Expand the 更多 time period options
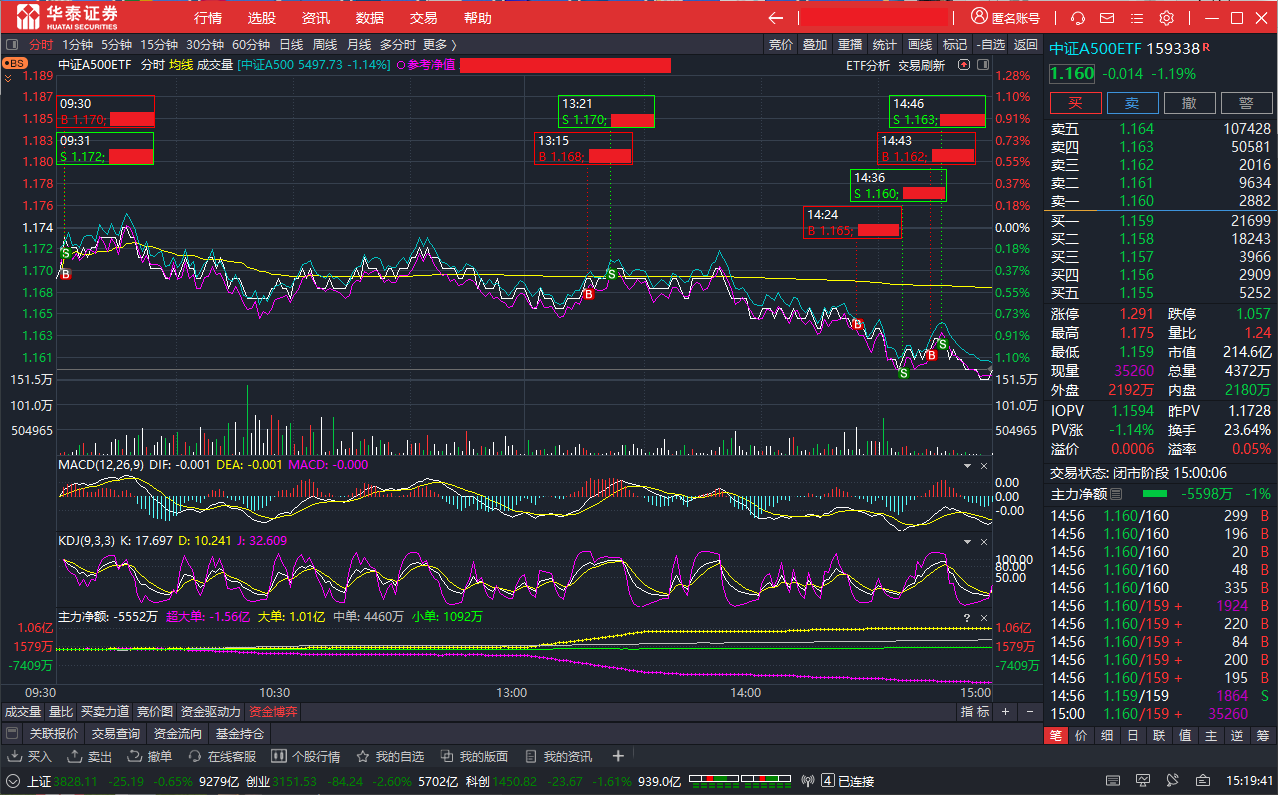Viewport: 1278px width, 795px height. (439, 44)
